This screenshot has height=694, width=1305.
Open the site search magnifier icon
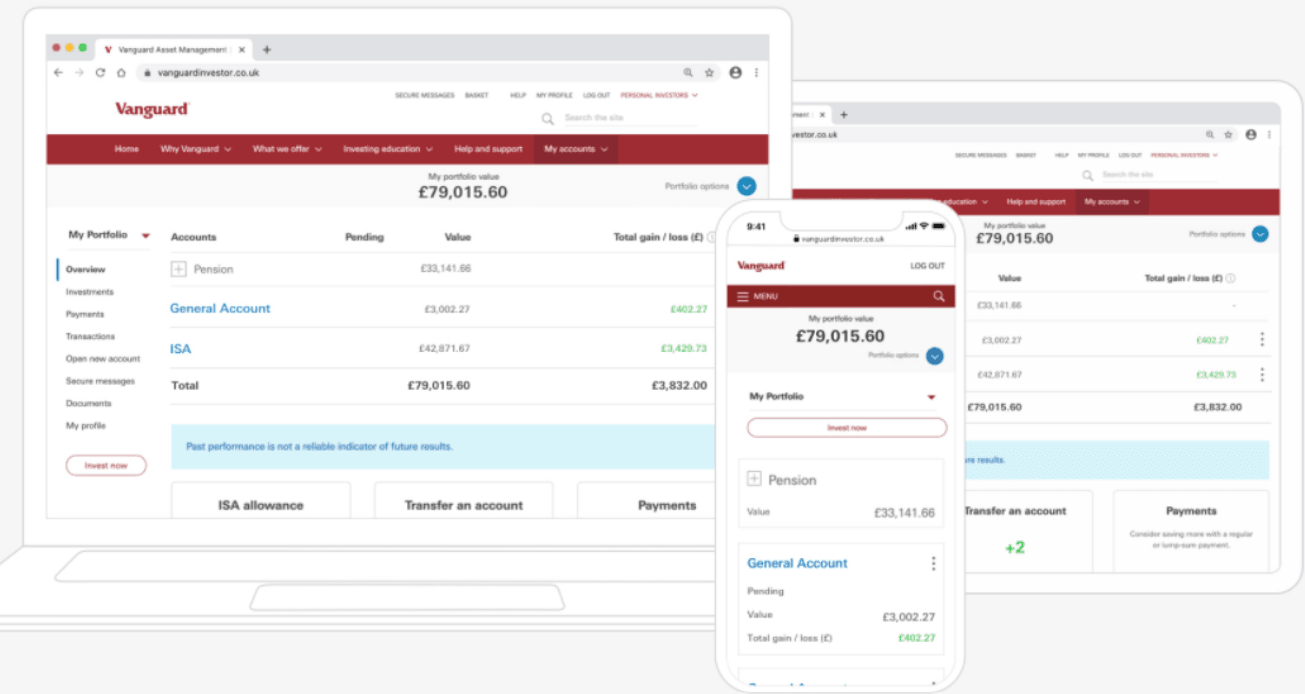[547, 118]
